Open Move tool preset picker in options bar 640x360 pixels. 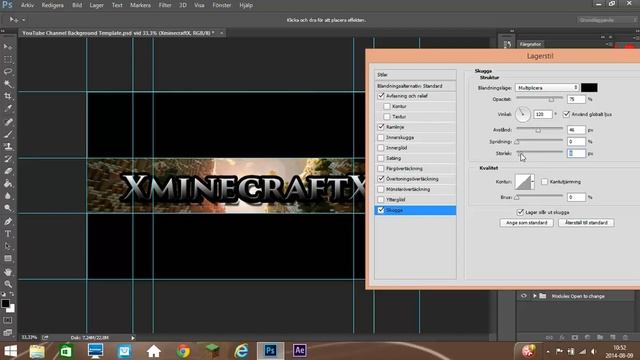[x=24, y=20]
